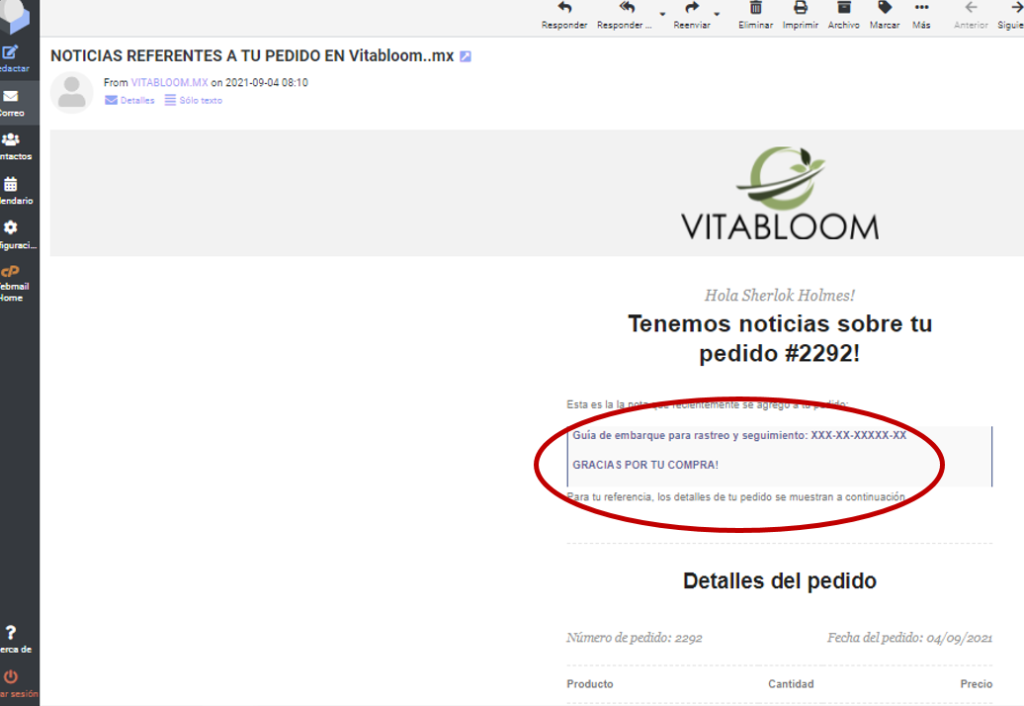The height and width of the screenshot is (706, 1024).
Task: Click the 'GRACIAS POR TU COMPRA!' text
Action: pos(645,465)
